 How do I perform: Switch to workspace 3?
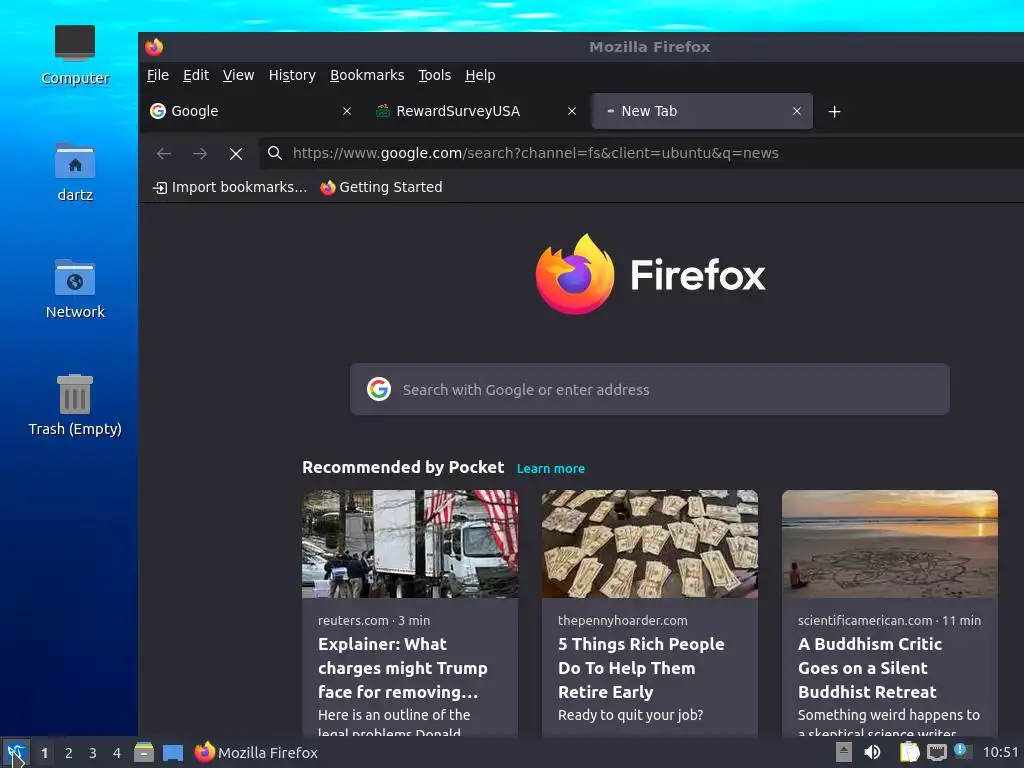coord(93,753)
